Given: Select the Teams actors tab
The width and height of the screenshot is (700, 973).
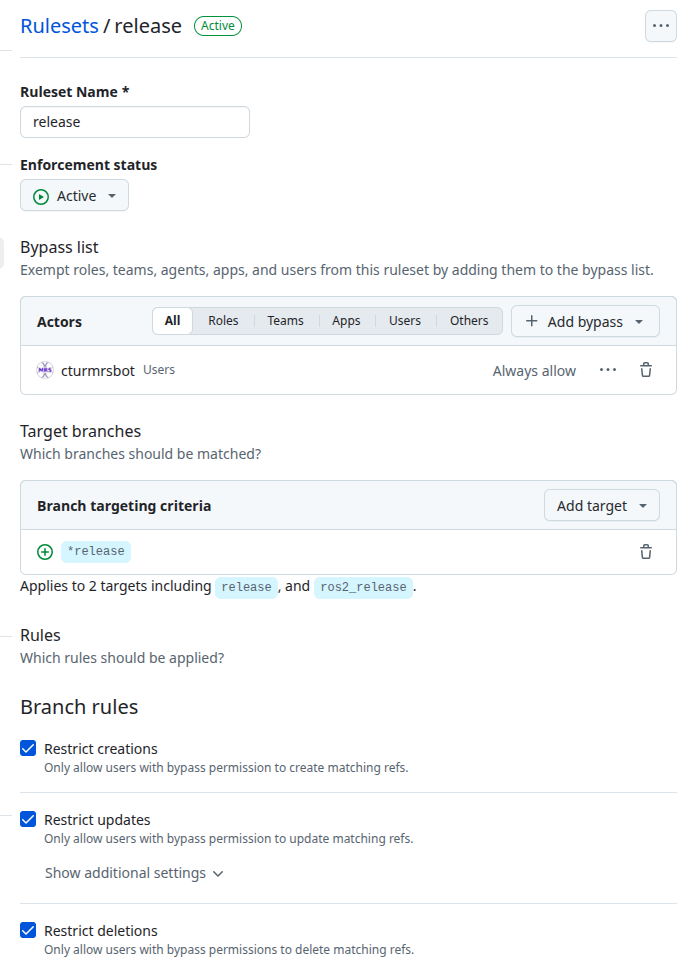Looking at the screenshot, I should (285, 321).
